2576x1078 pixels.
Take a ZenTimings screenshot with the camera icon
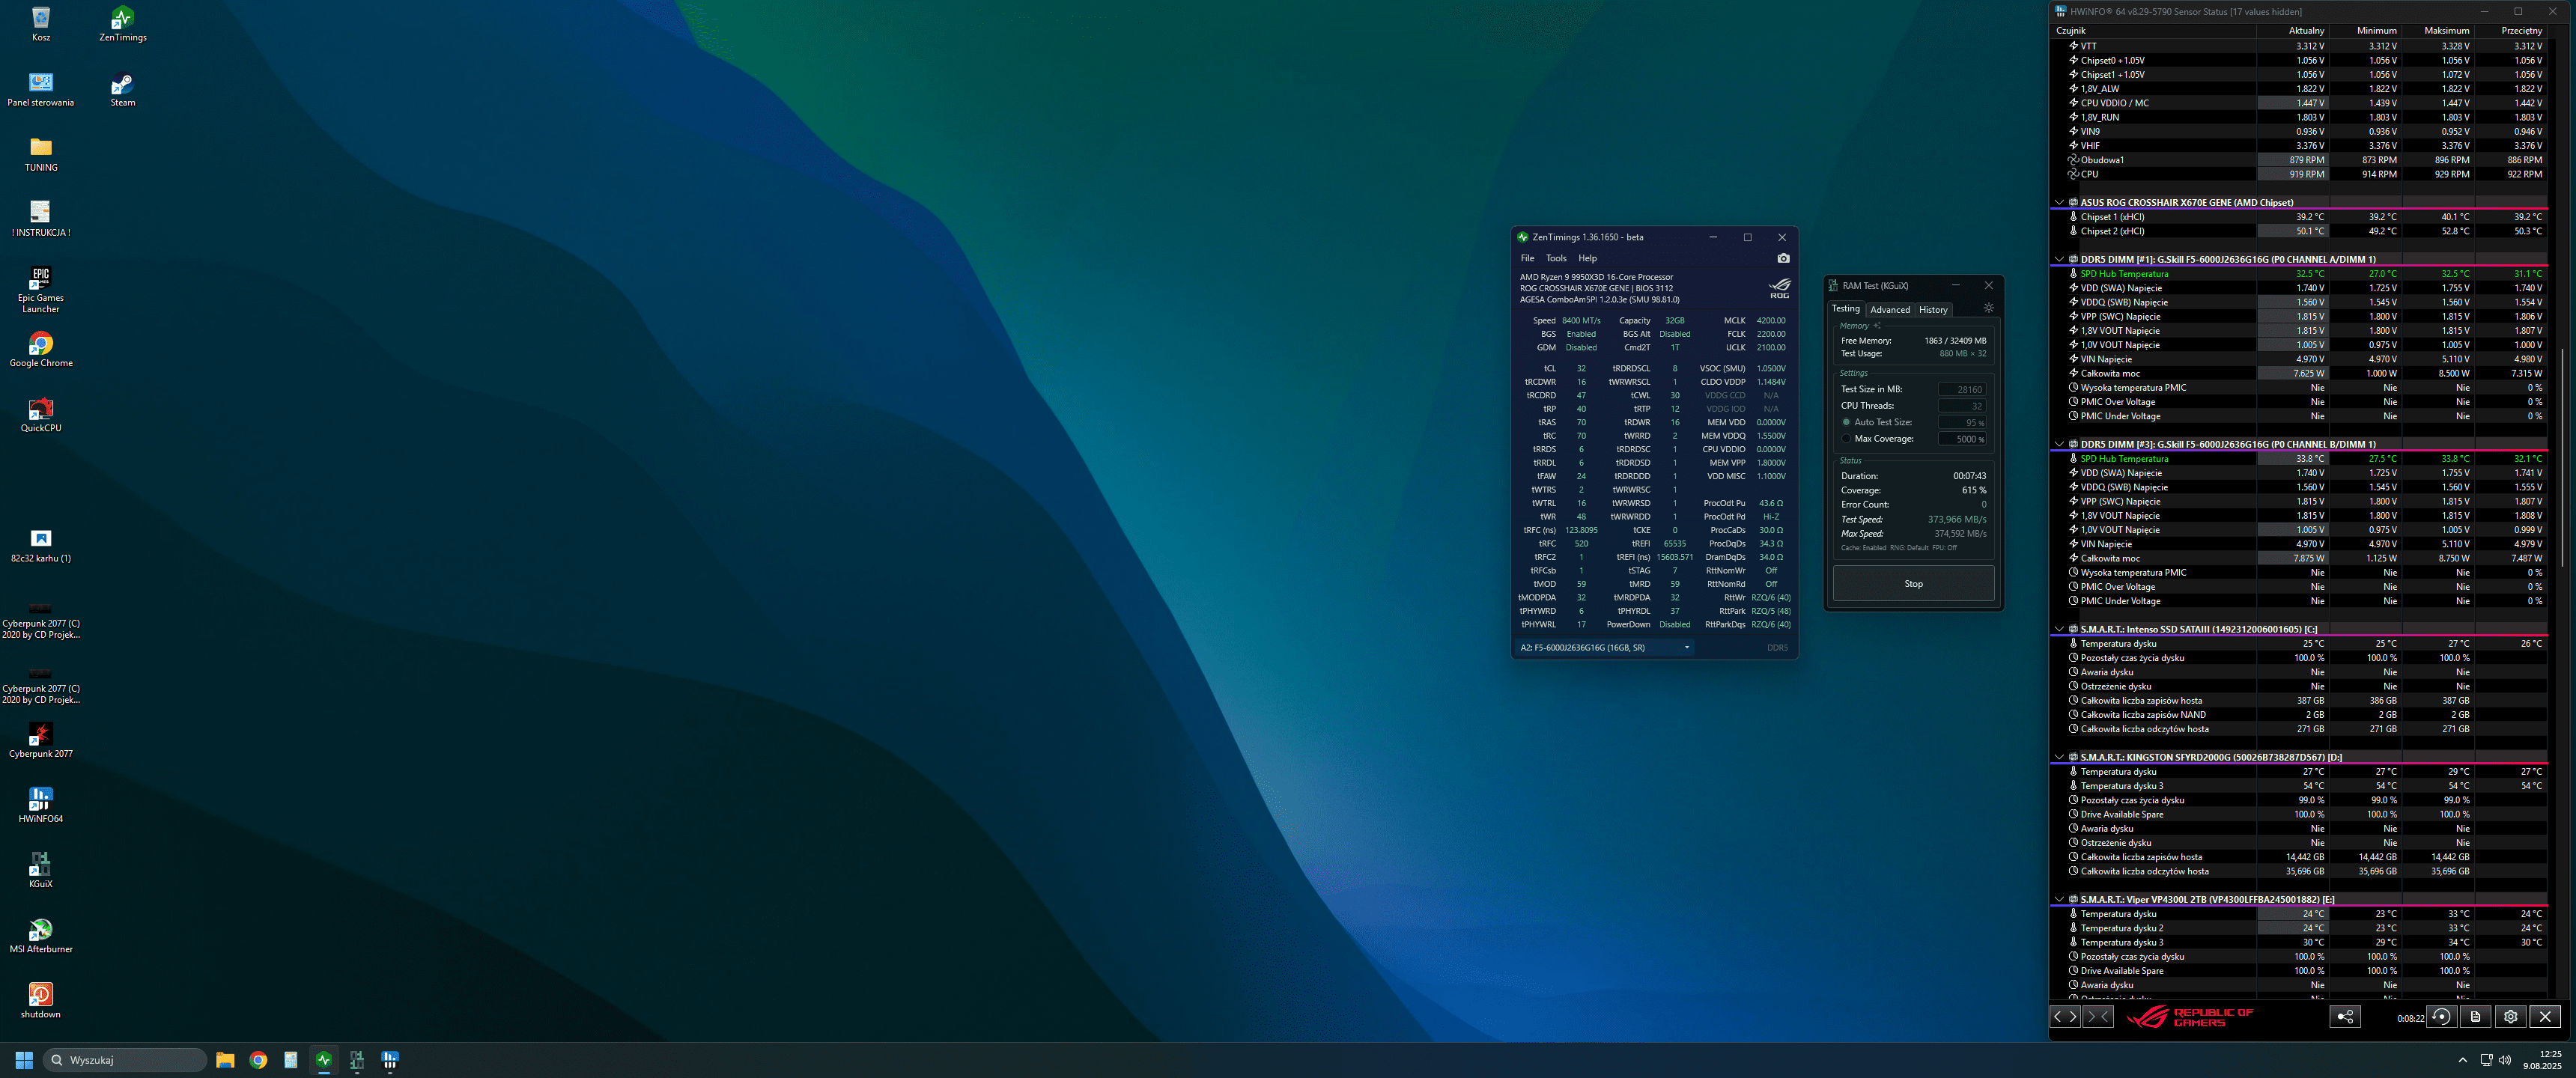pyautogui.click(x=1783, y=258)
